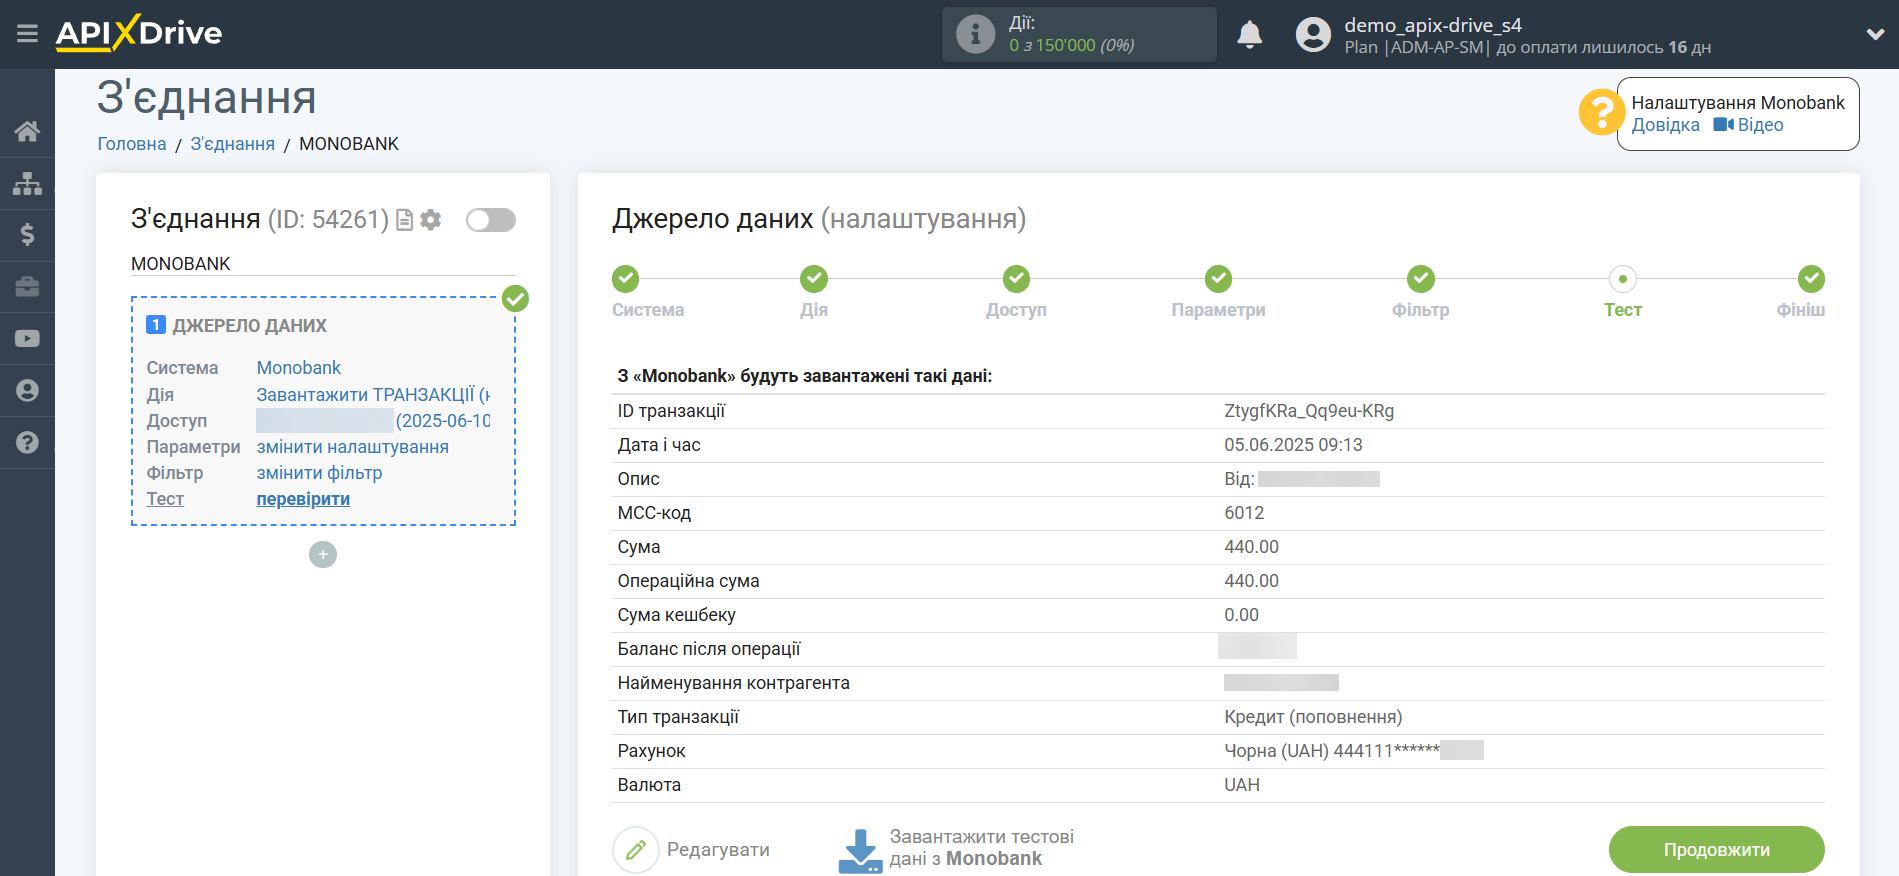Viewport: 1899px width, 876px height.
Task: Click the Редагувати pencil icon
Action: [x=636, y=850]
